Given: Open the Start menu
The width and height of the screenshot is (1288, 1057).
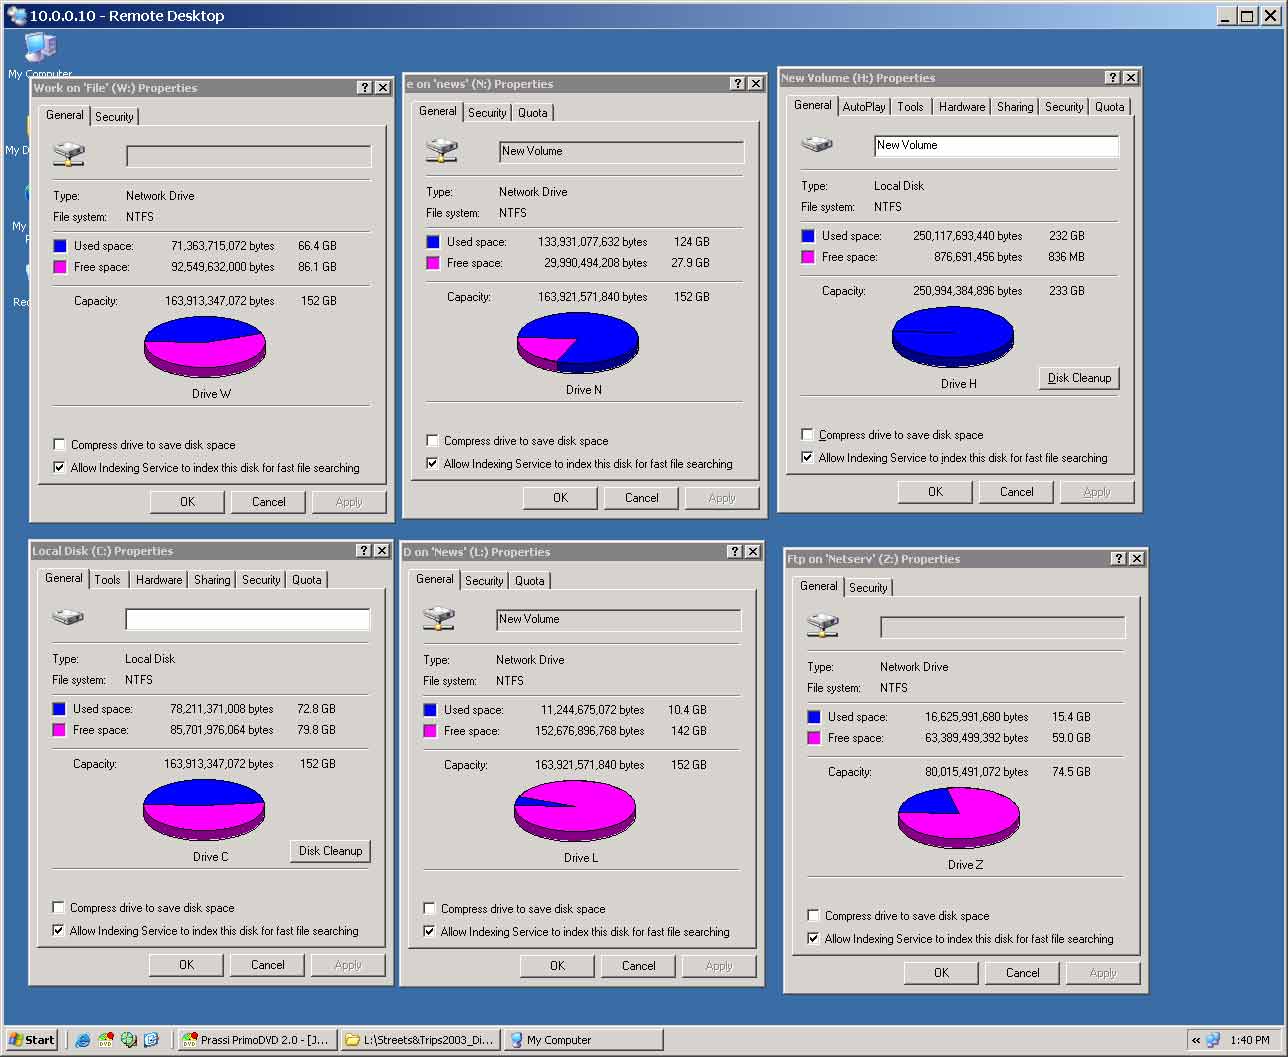Looking at the screenshot, I should pos(32,1040).
